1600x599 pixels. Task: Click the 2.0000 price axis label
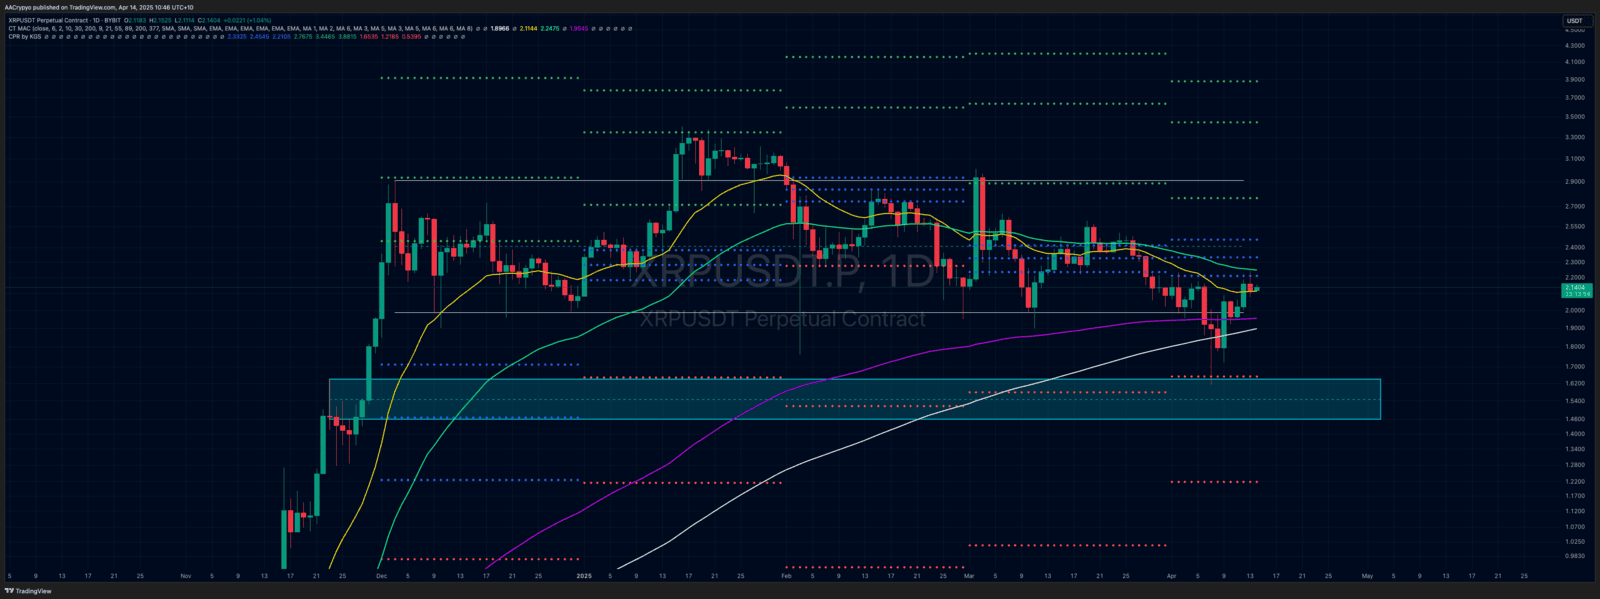coord(1574,310)
